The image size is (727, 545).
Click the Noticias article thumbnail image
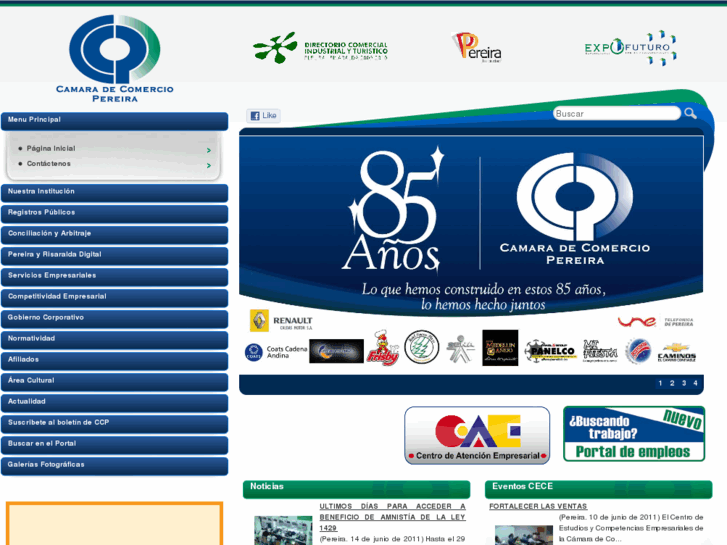[283, 530]
